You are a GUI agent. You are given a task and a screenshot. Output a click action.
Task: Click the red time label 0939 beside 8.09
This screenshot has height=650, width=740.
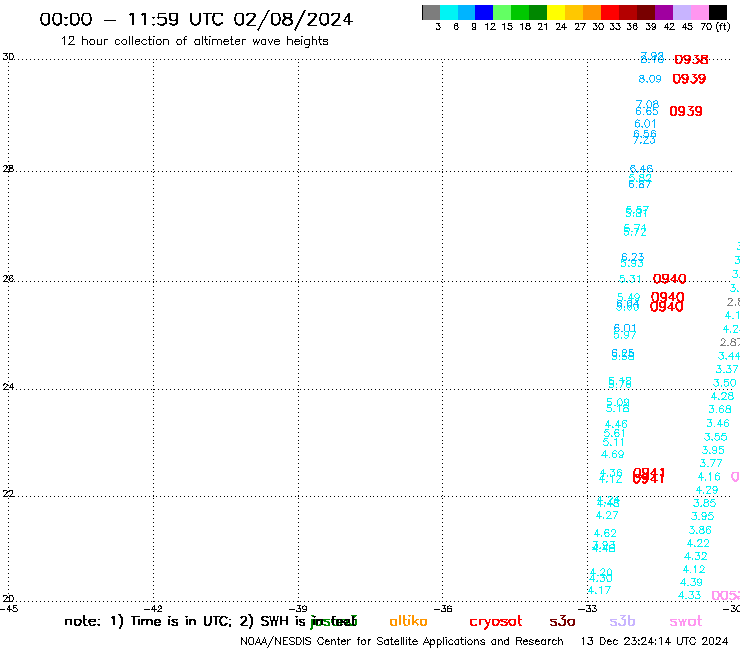tap(689, 79)
